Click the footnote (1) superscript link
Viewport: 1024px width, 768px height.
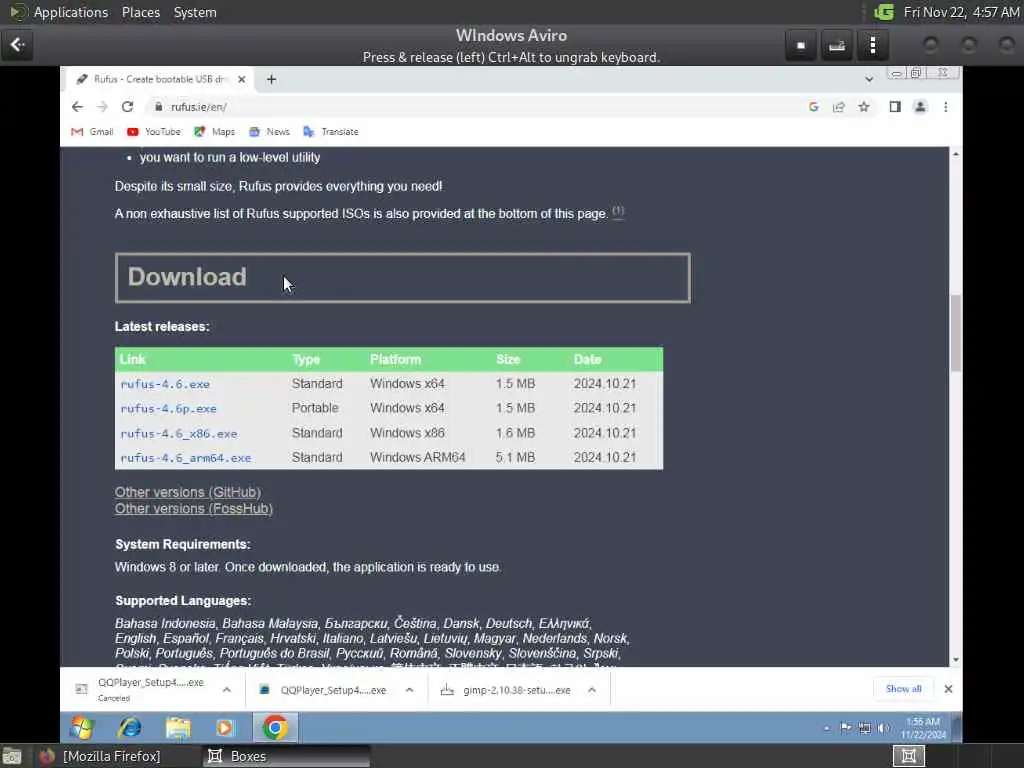click(x=618, y=211)
